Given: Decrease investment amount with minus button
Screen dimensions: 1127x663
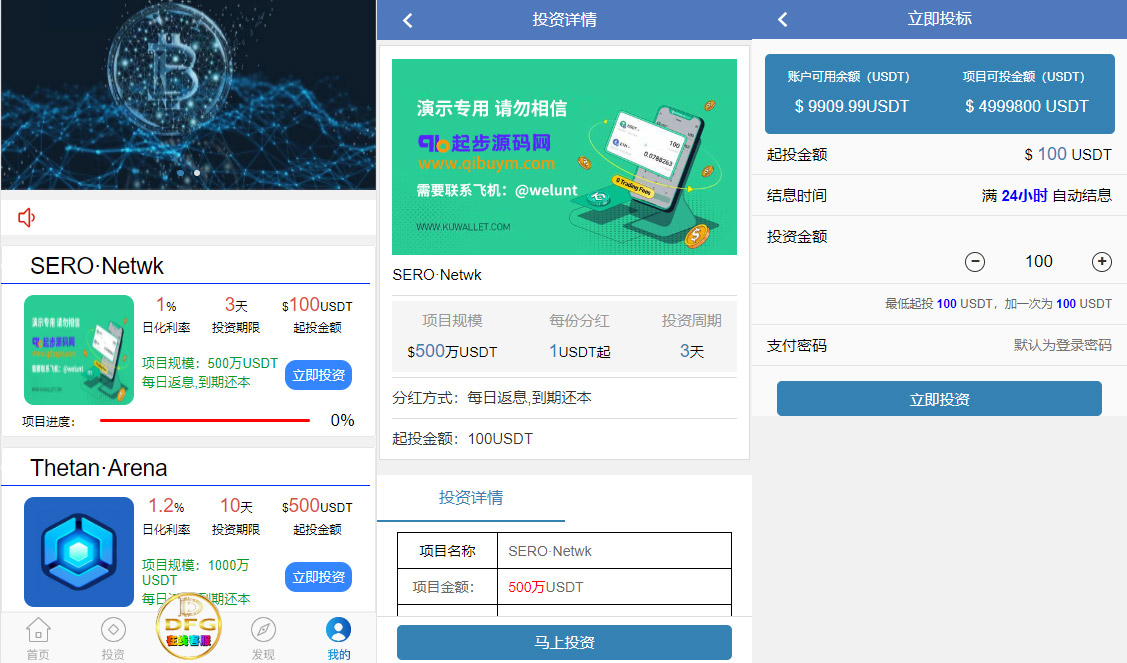Looking at the screenshot, I should coord(975,262).
